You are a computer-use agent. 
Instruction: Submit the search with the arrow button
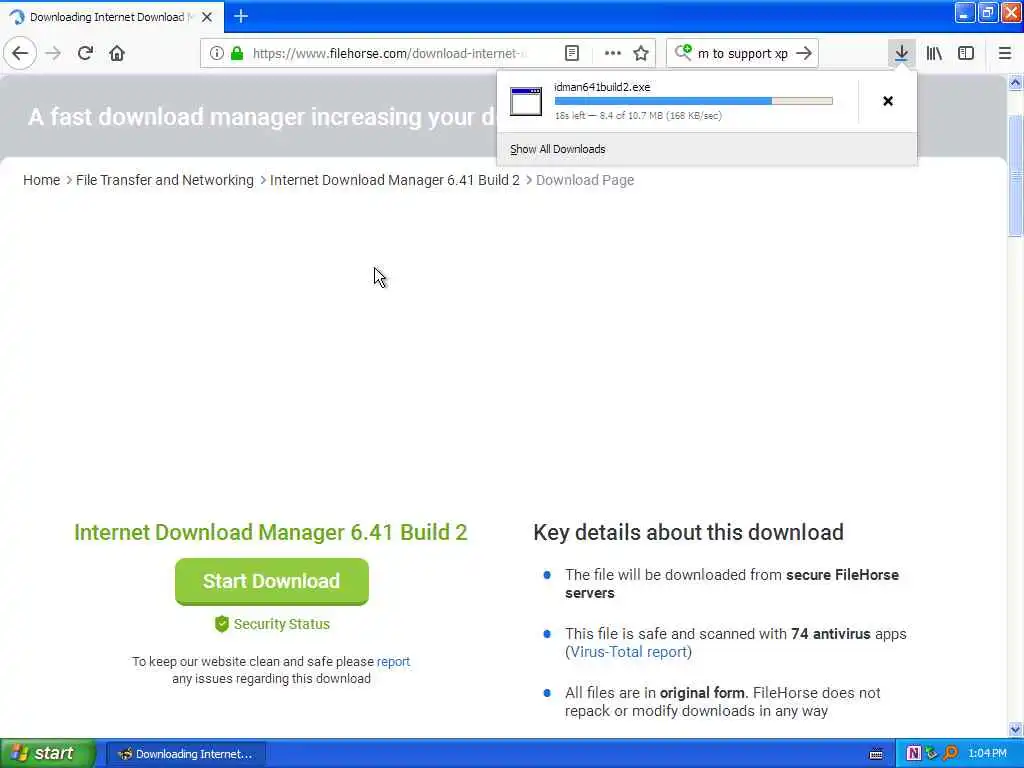805,53
